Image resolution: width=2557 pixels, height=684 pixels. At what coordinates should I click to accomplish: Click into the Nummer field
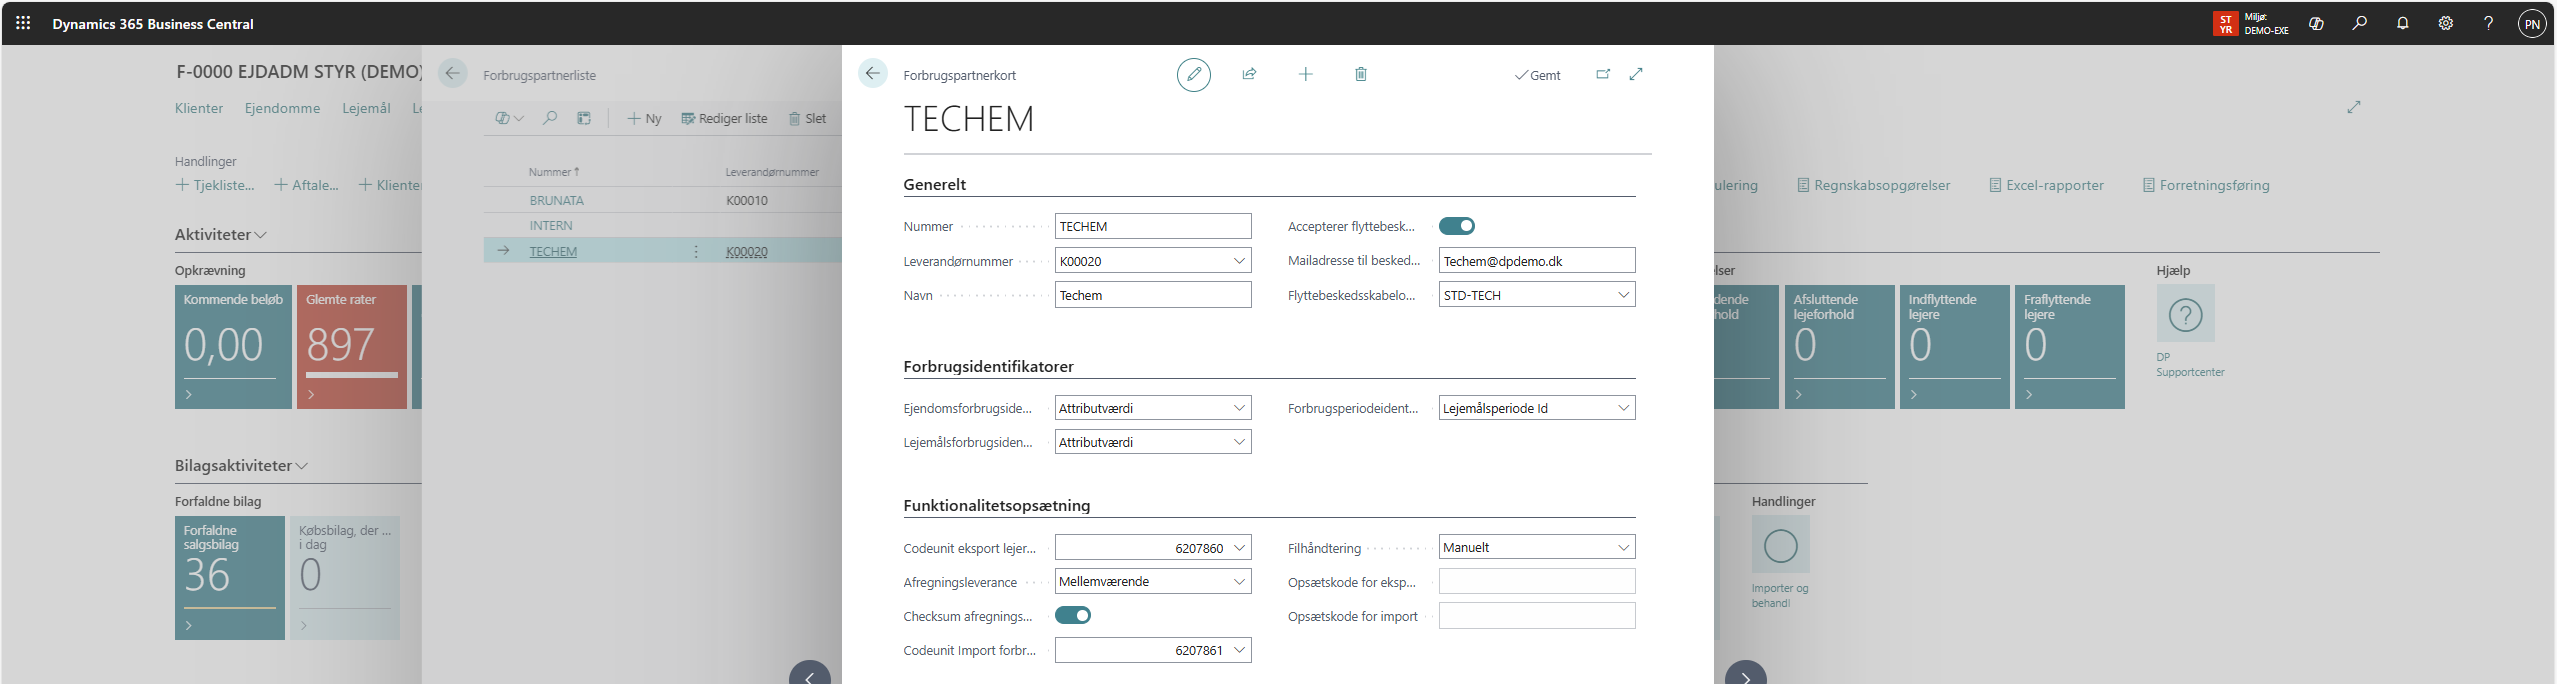pyautogui.click(x=1153, y=226)
